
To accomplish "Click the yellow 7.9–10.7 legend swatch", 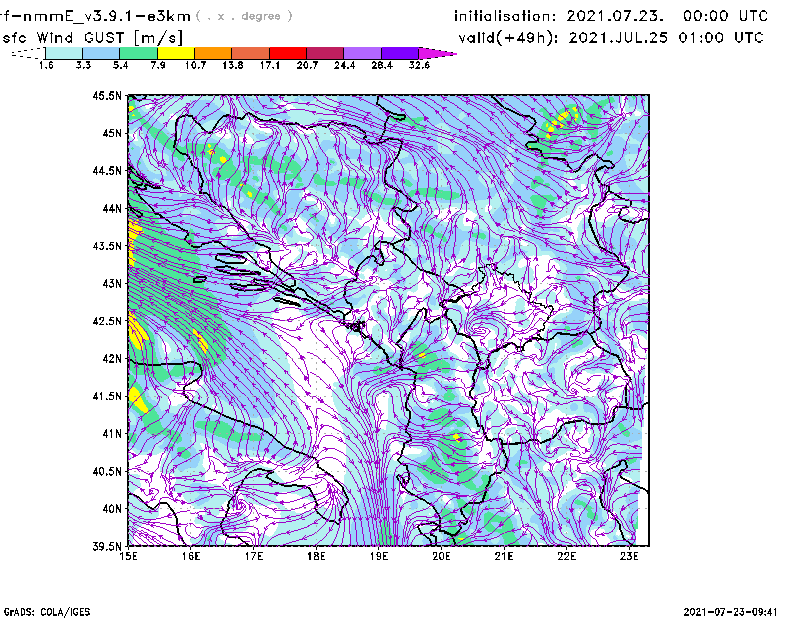I will pos(176,53).
